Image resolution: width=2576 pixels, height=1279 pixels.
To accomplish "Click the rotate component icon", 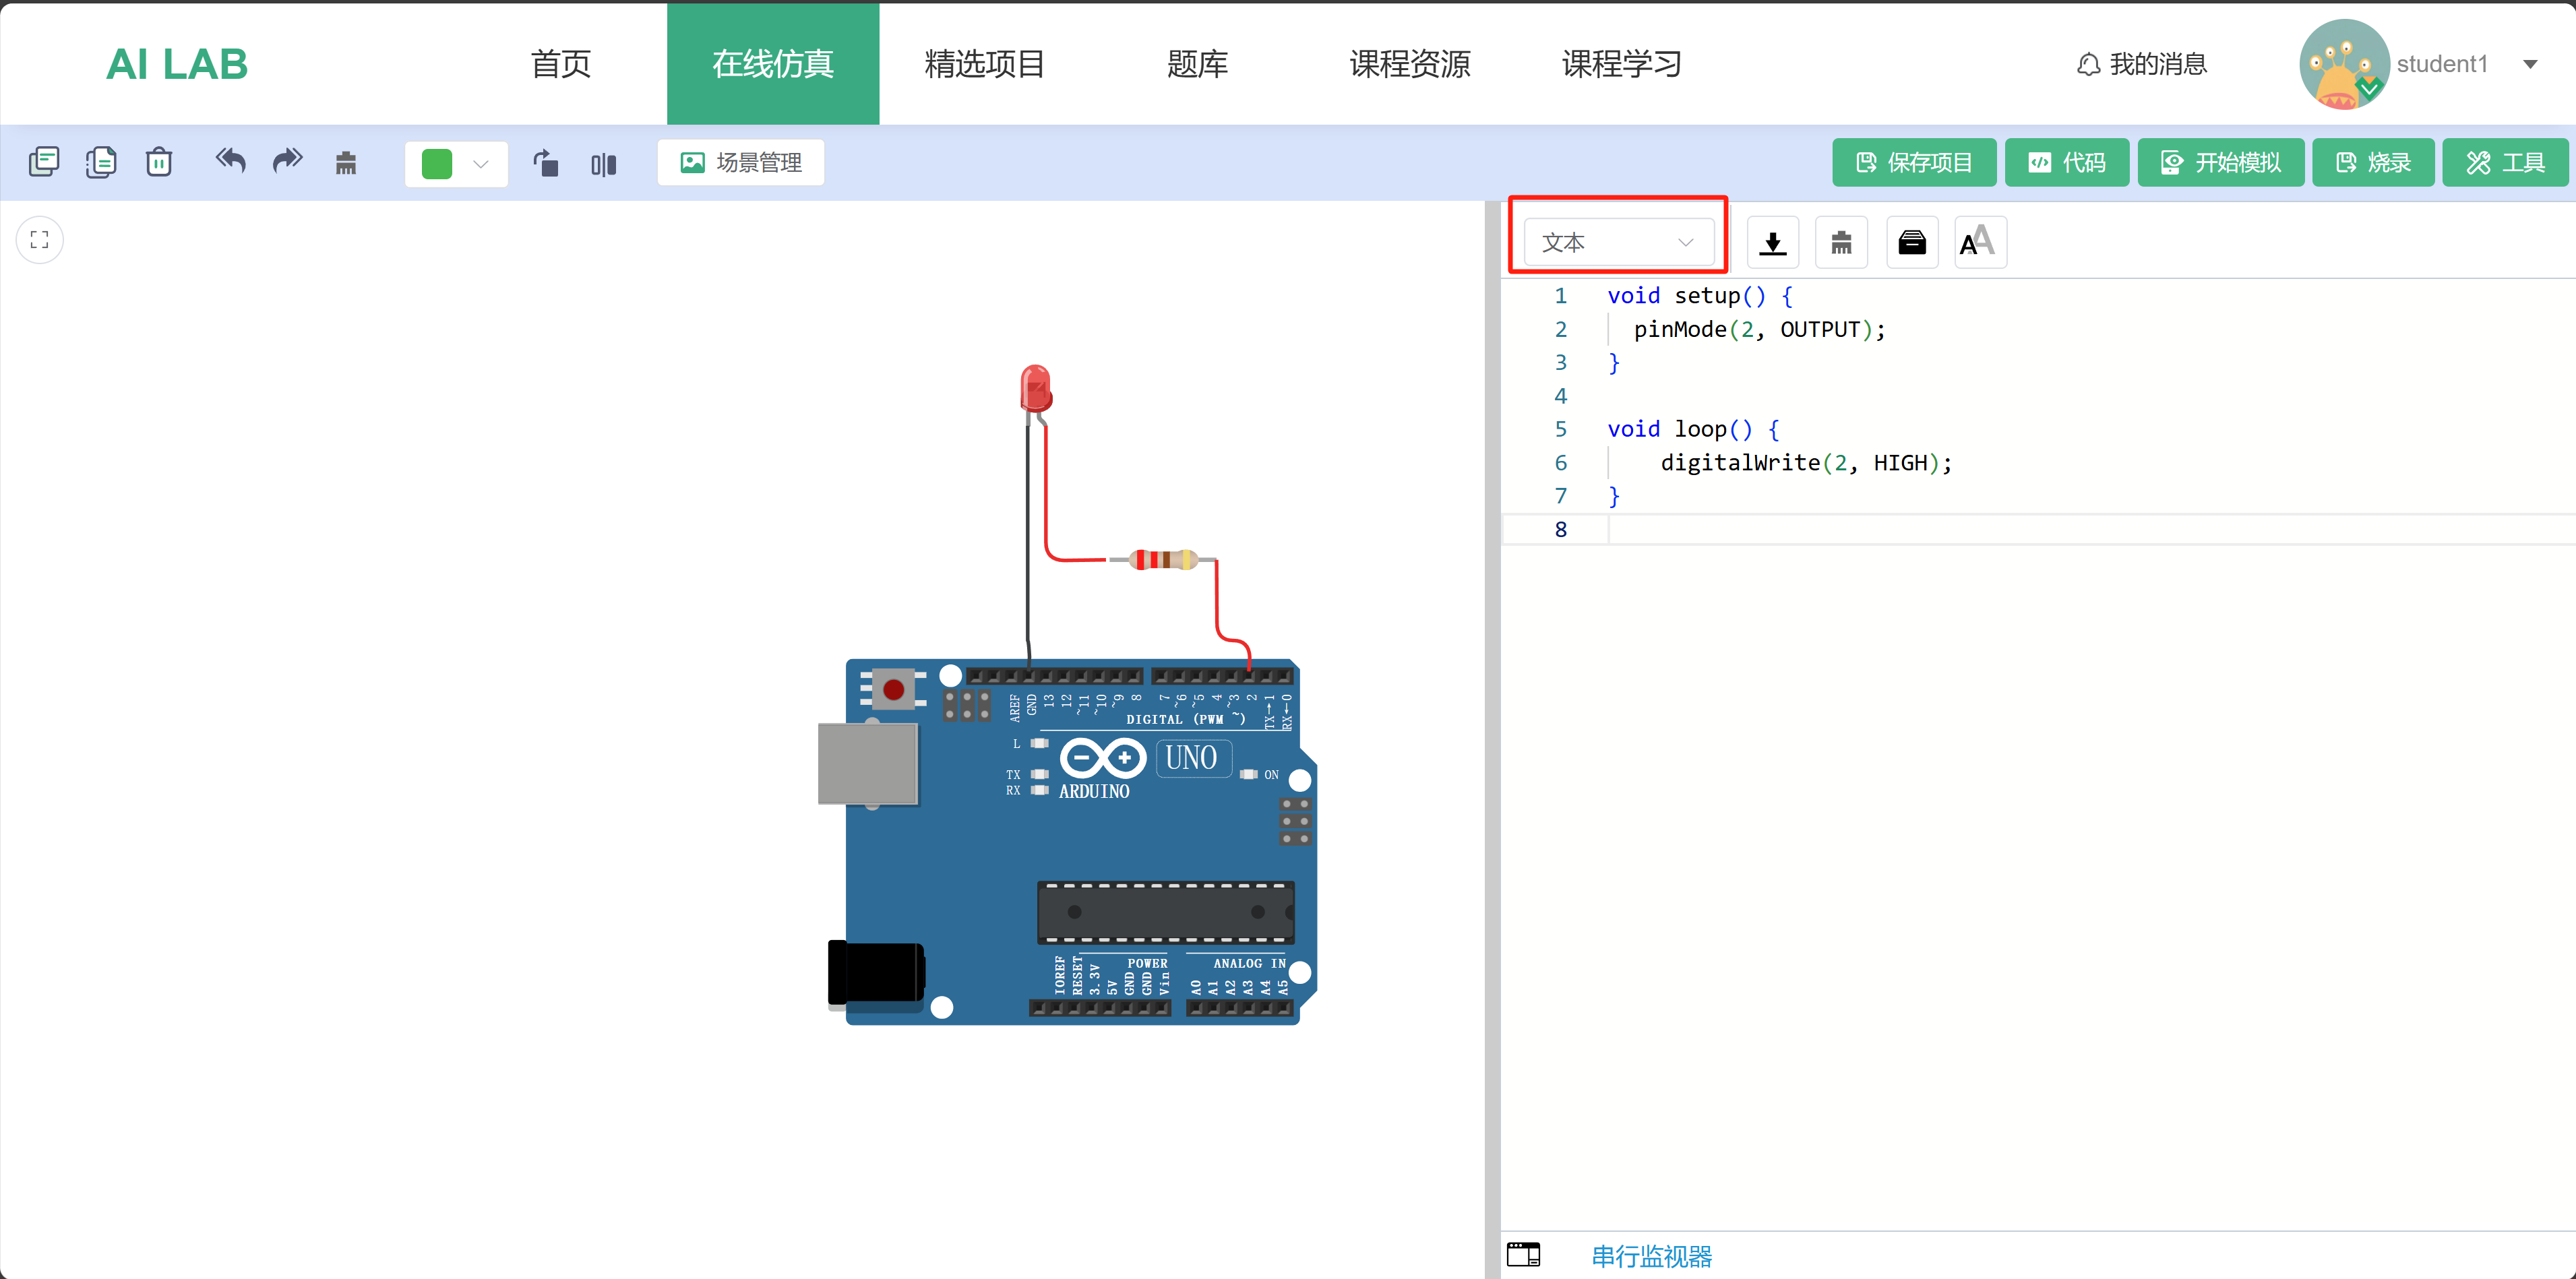I will click(x=546, y=163).
